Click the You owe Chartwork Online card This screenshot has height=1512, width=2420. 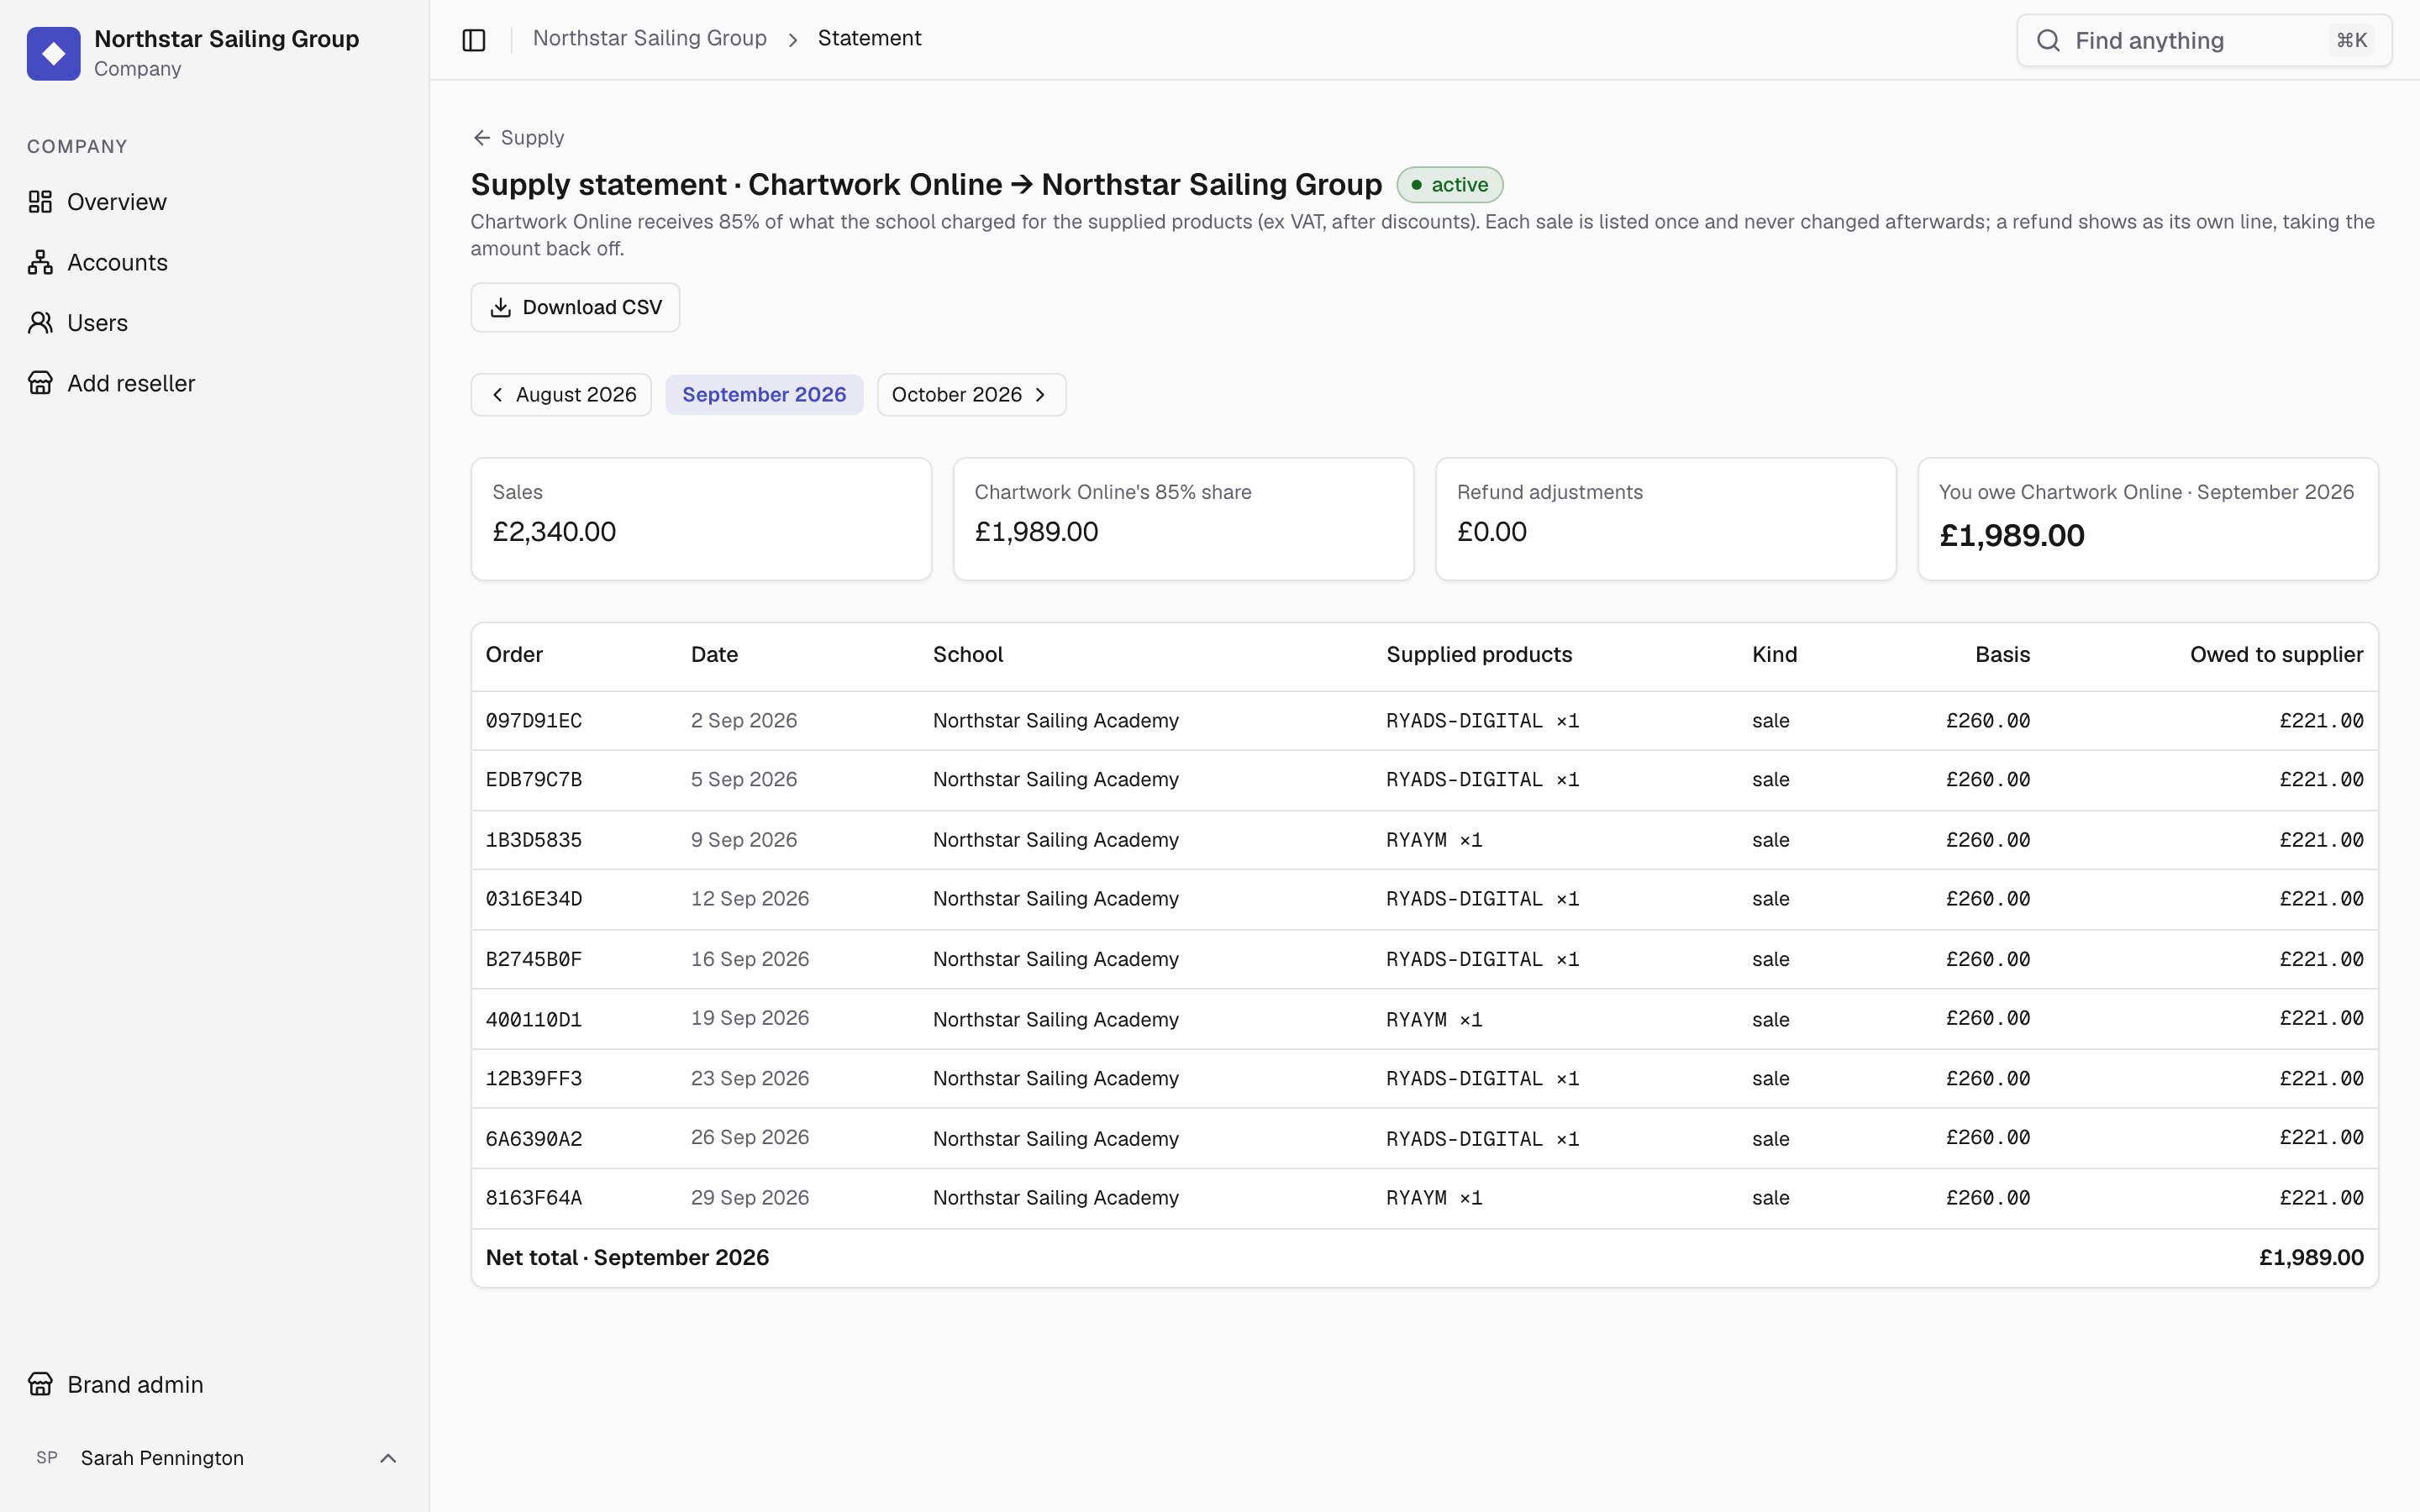2147,519
